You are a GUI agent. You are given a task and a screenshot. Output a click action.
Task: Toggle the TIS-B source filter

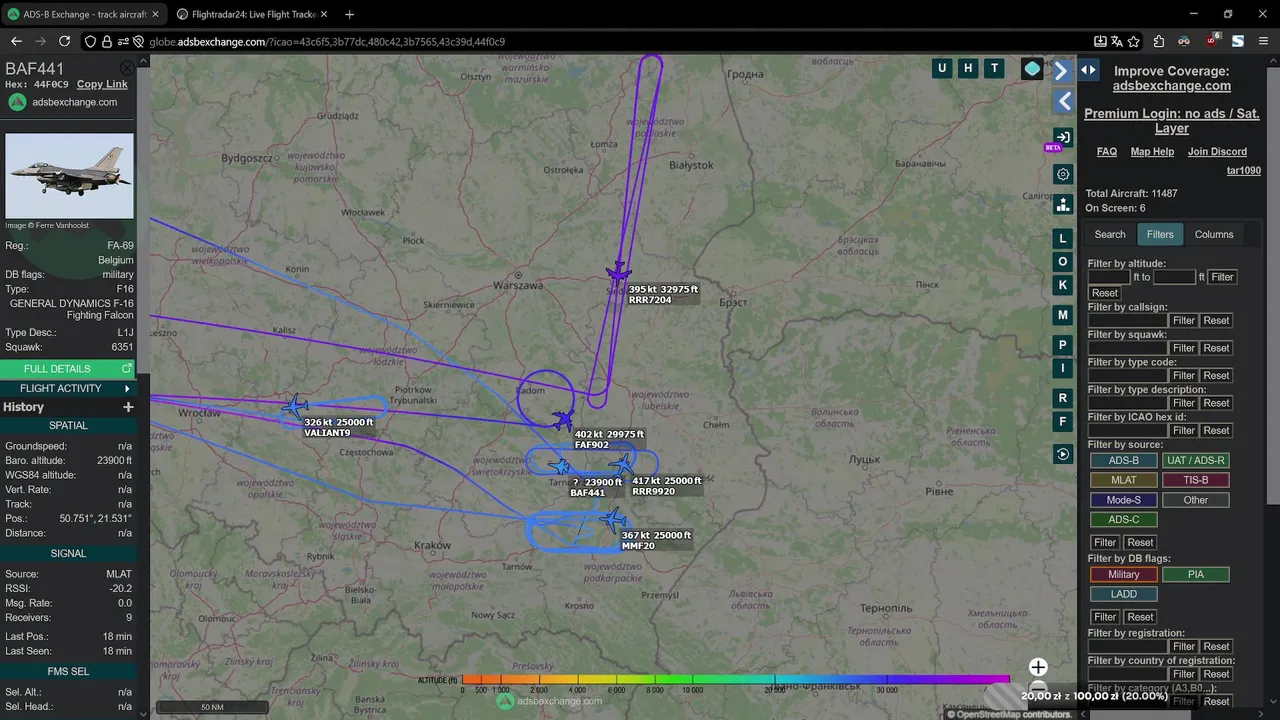(1195, 480)
